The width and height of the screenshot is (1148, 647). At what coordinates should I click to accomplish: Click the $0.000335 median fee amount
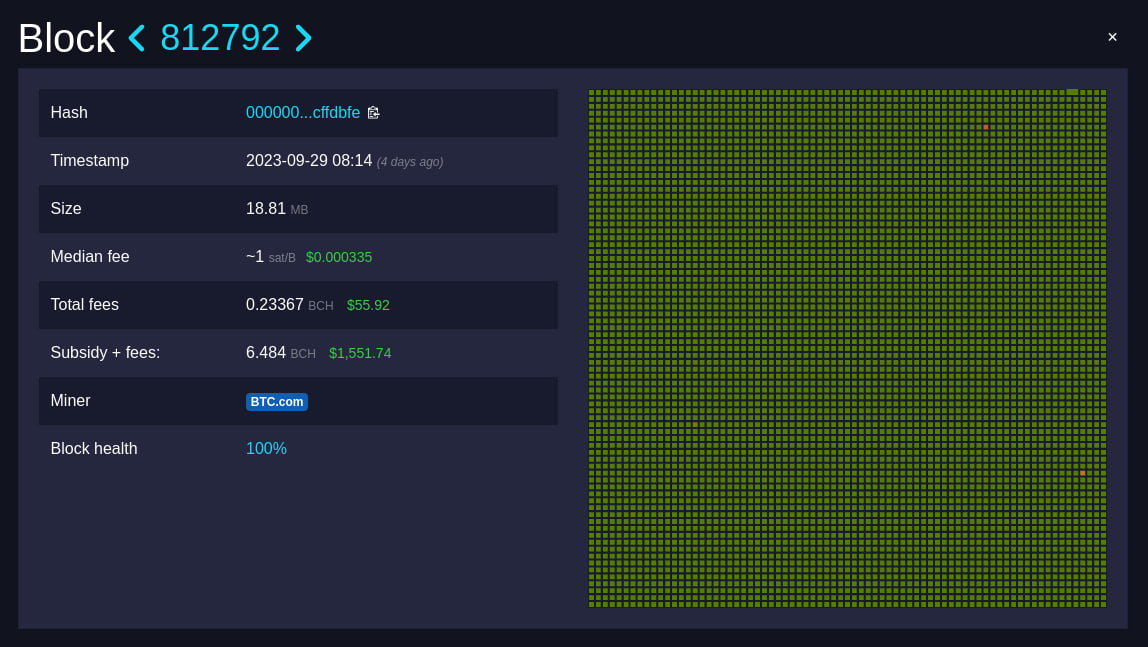point(339,257)
